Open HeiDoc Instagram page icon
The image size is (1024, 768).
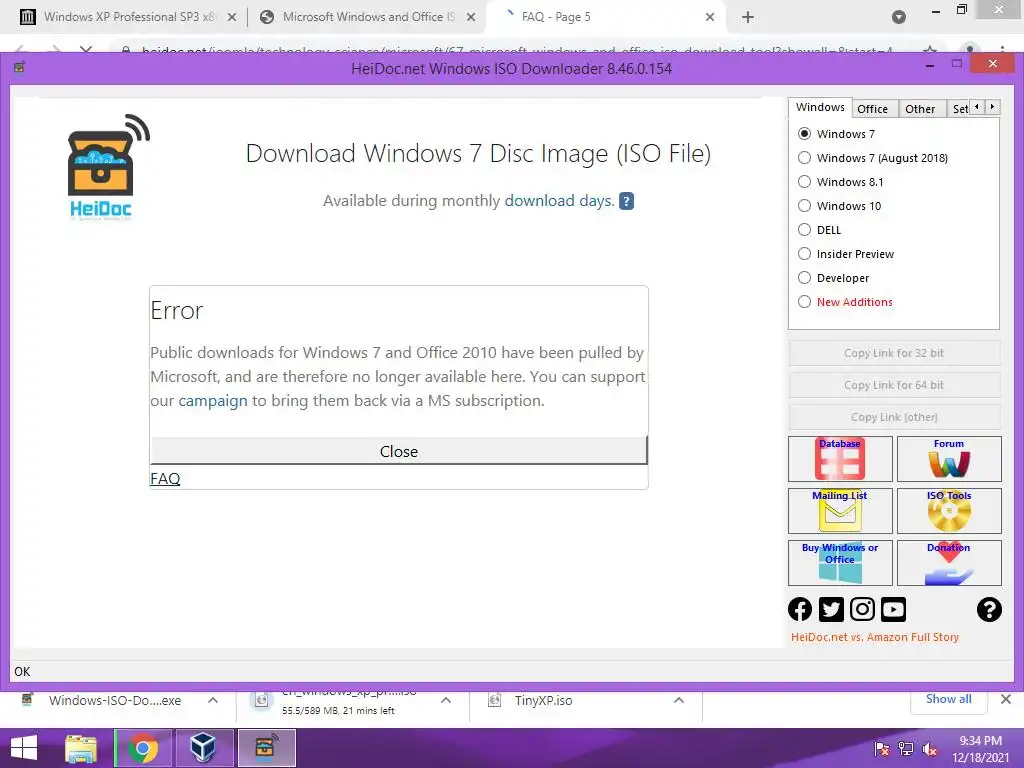[x=862, y=609]
